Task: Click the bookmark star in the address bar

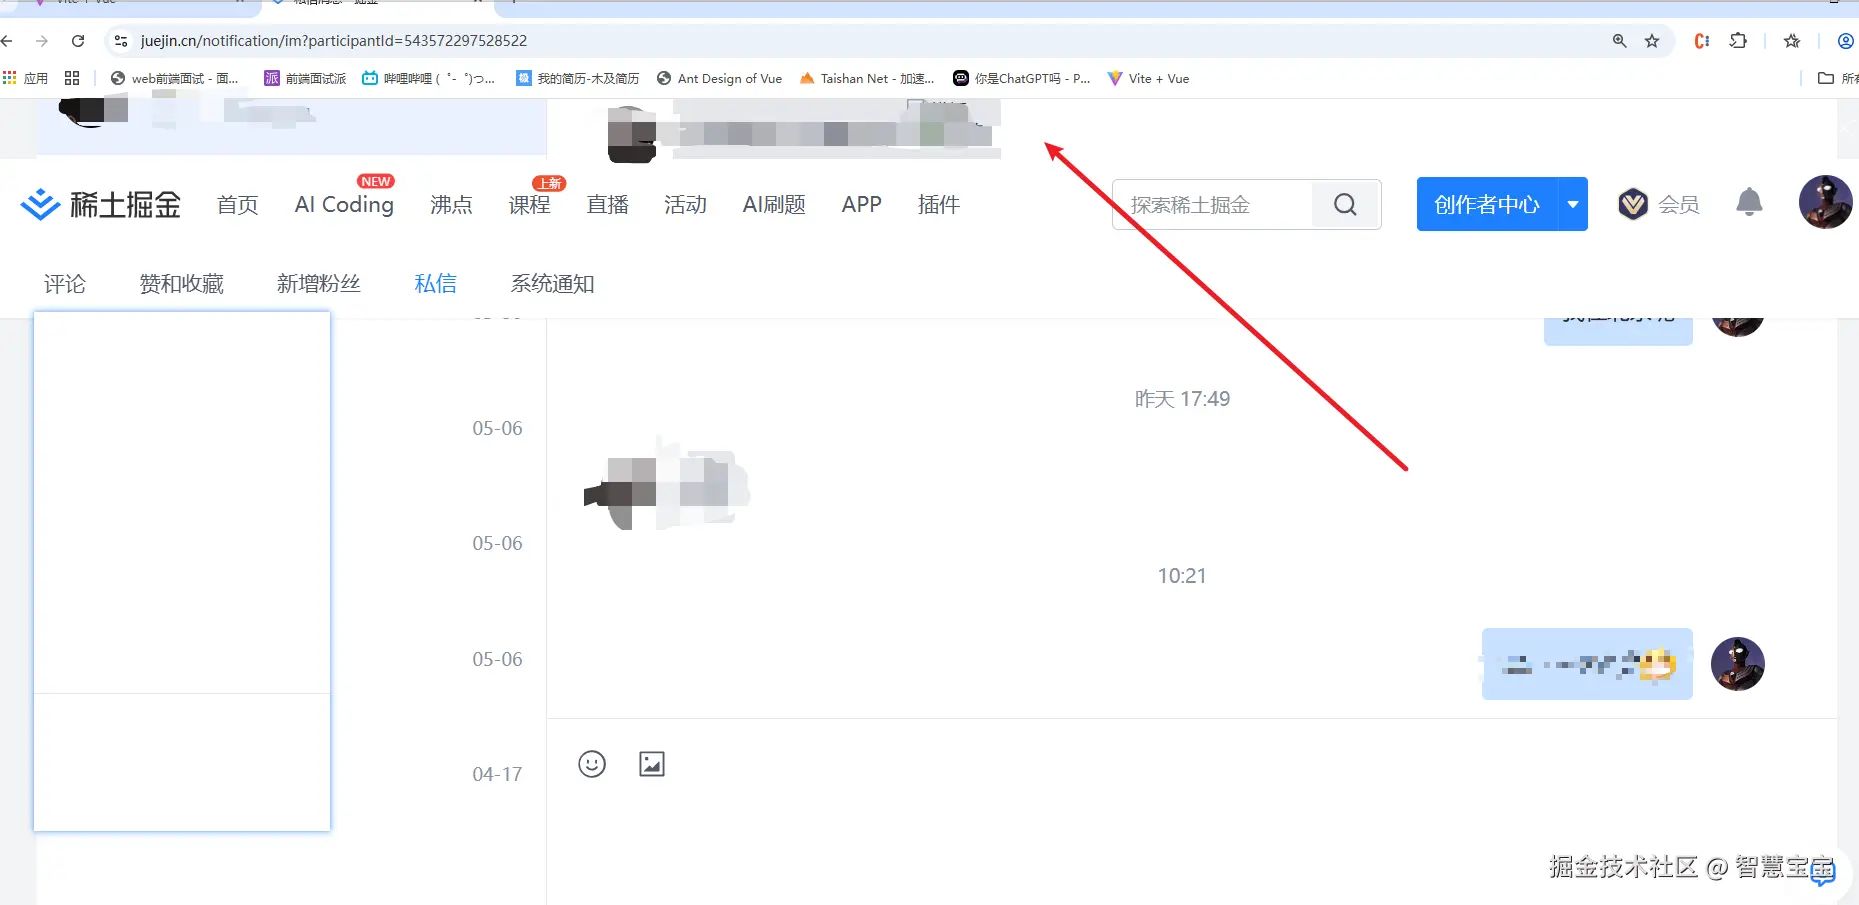Action: [x=1653, y=41]
